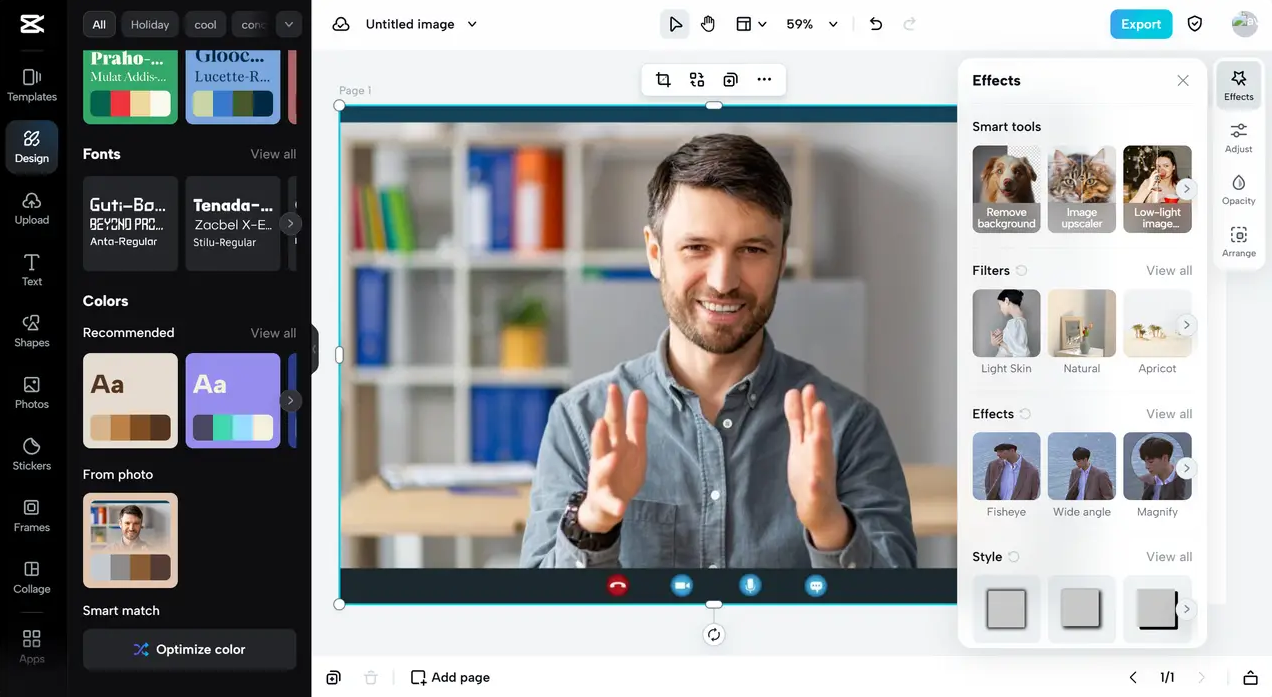Click the Add page button
The width and height of the screenshot is (1272, 697).
tap(450, 677)
